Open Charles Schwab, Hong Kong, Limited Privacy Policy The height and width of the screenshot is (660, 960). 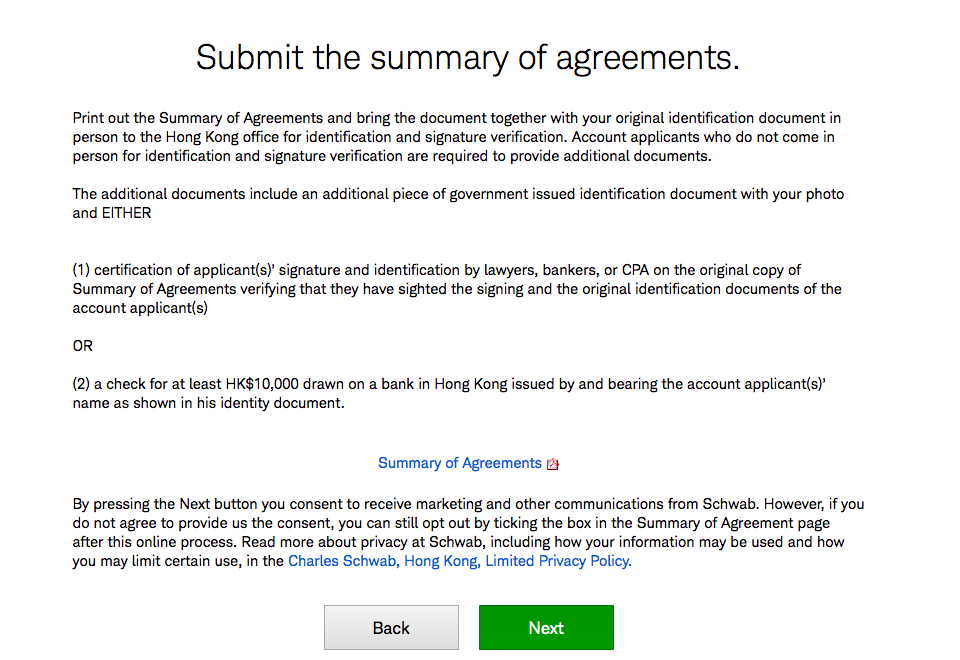tap(460, 561)
